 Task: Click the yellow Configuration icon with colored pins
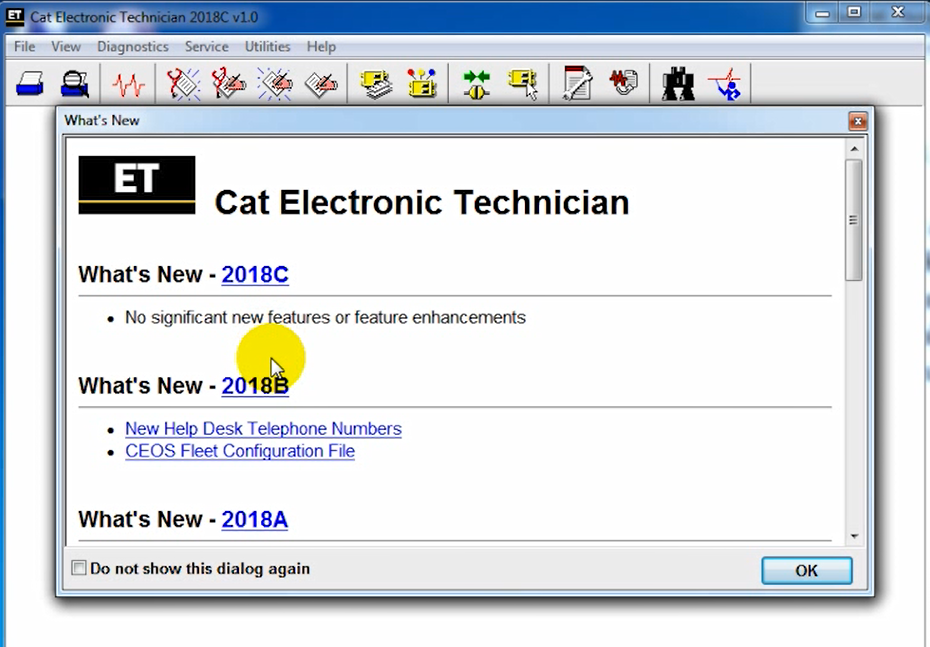point(422,85)
